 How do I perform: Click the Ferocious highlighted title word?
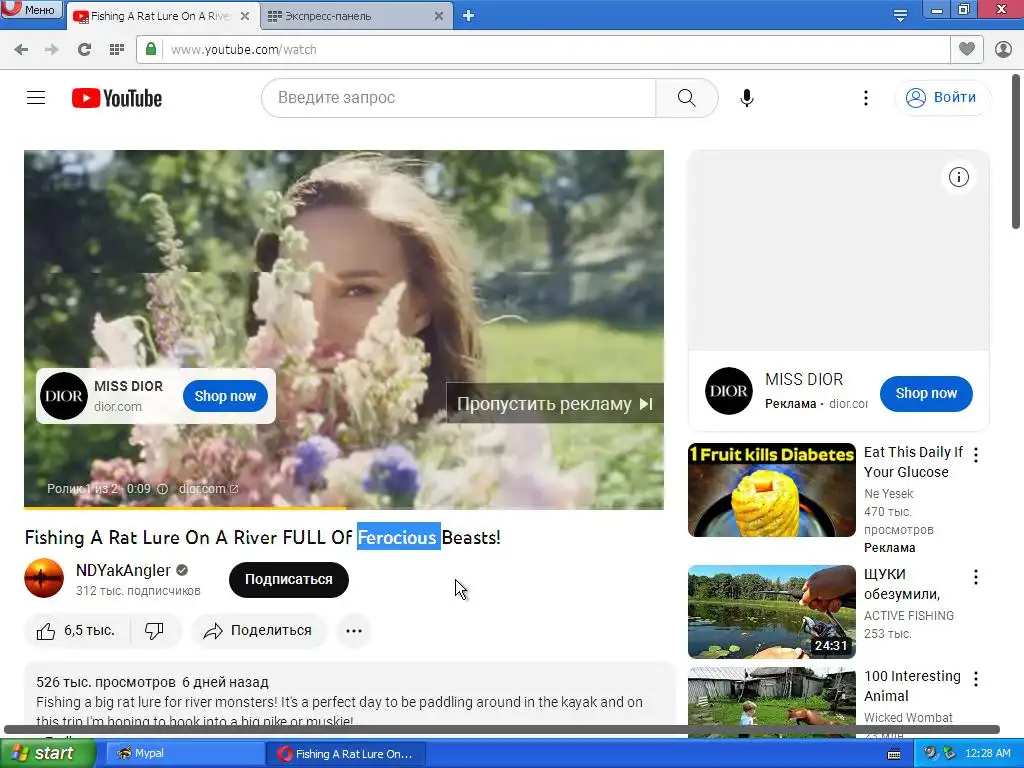pos(398,537)
